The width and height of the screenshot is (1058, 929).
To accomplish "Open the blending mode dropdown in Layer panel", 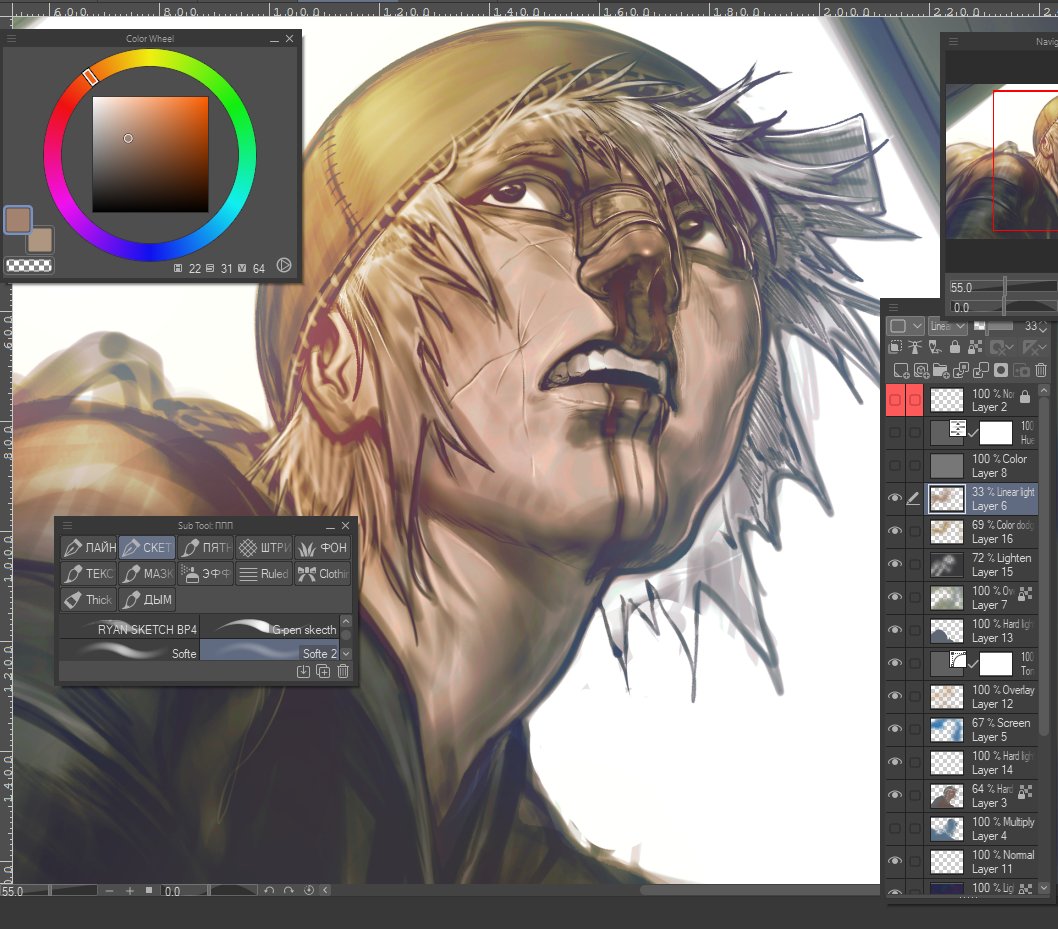I will point(948,327).
